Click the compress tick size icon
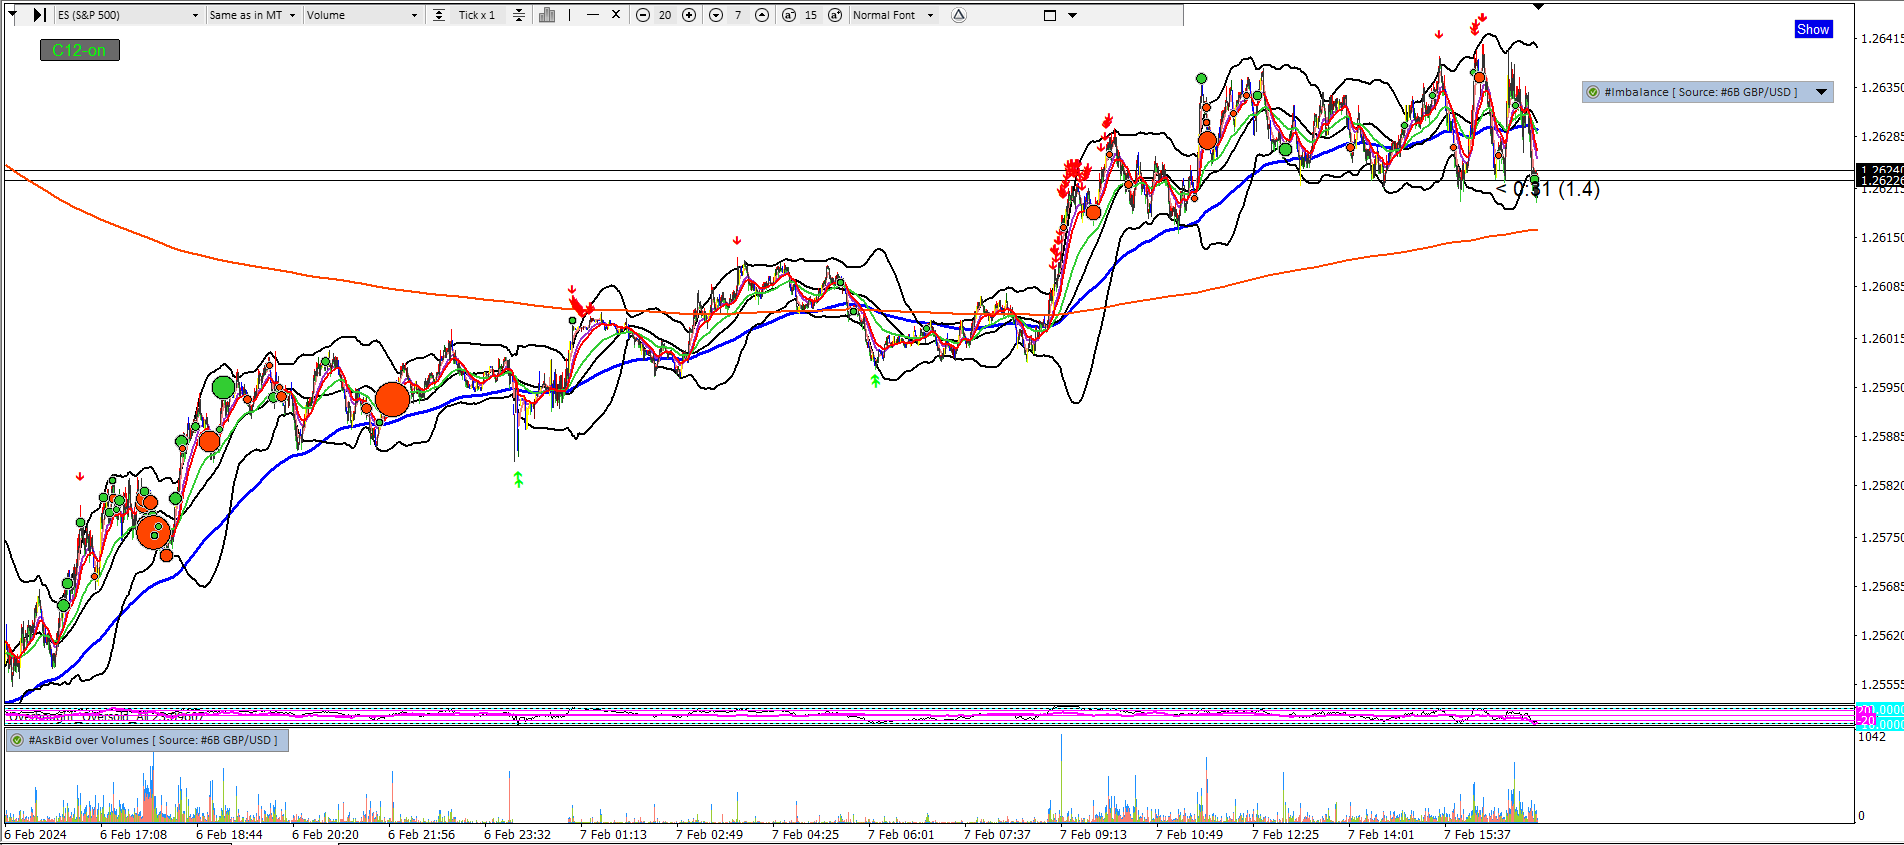Image resolution: width=1904 pixels, height=845 pixels. 518,15
